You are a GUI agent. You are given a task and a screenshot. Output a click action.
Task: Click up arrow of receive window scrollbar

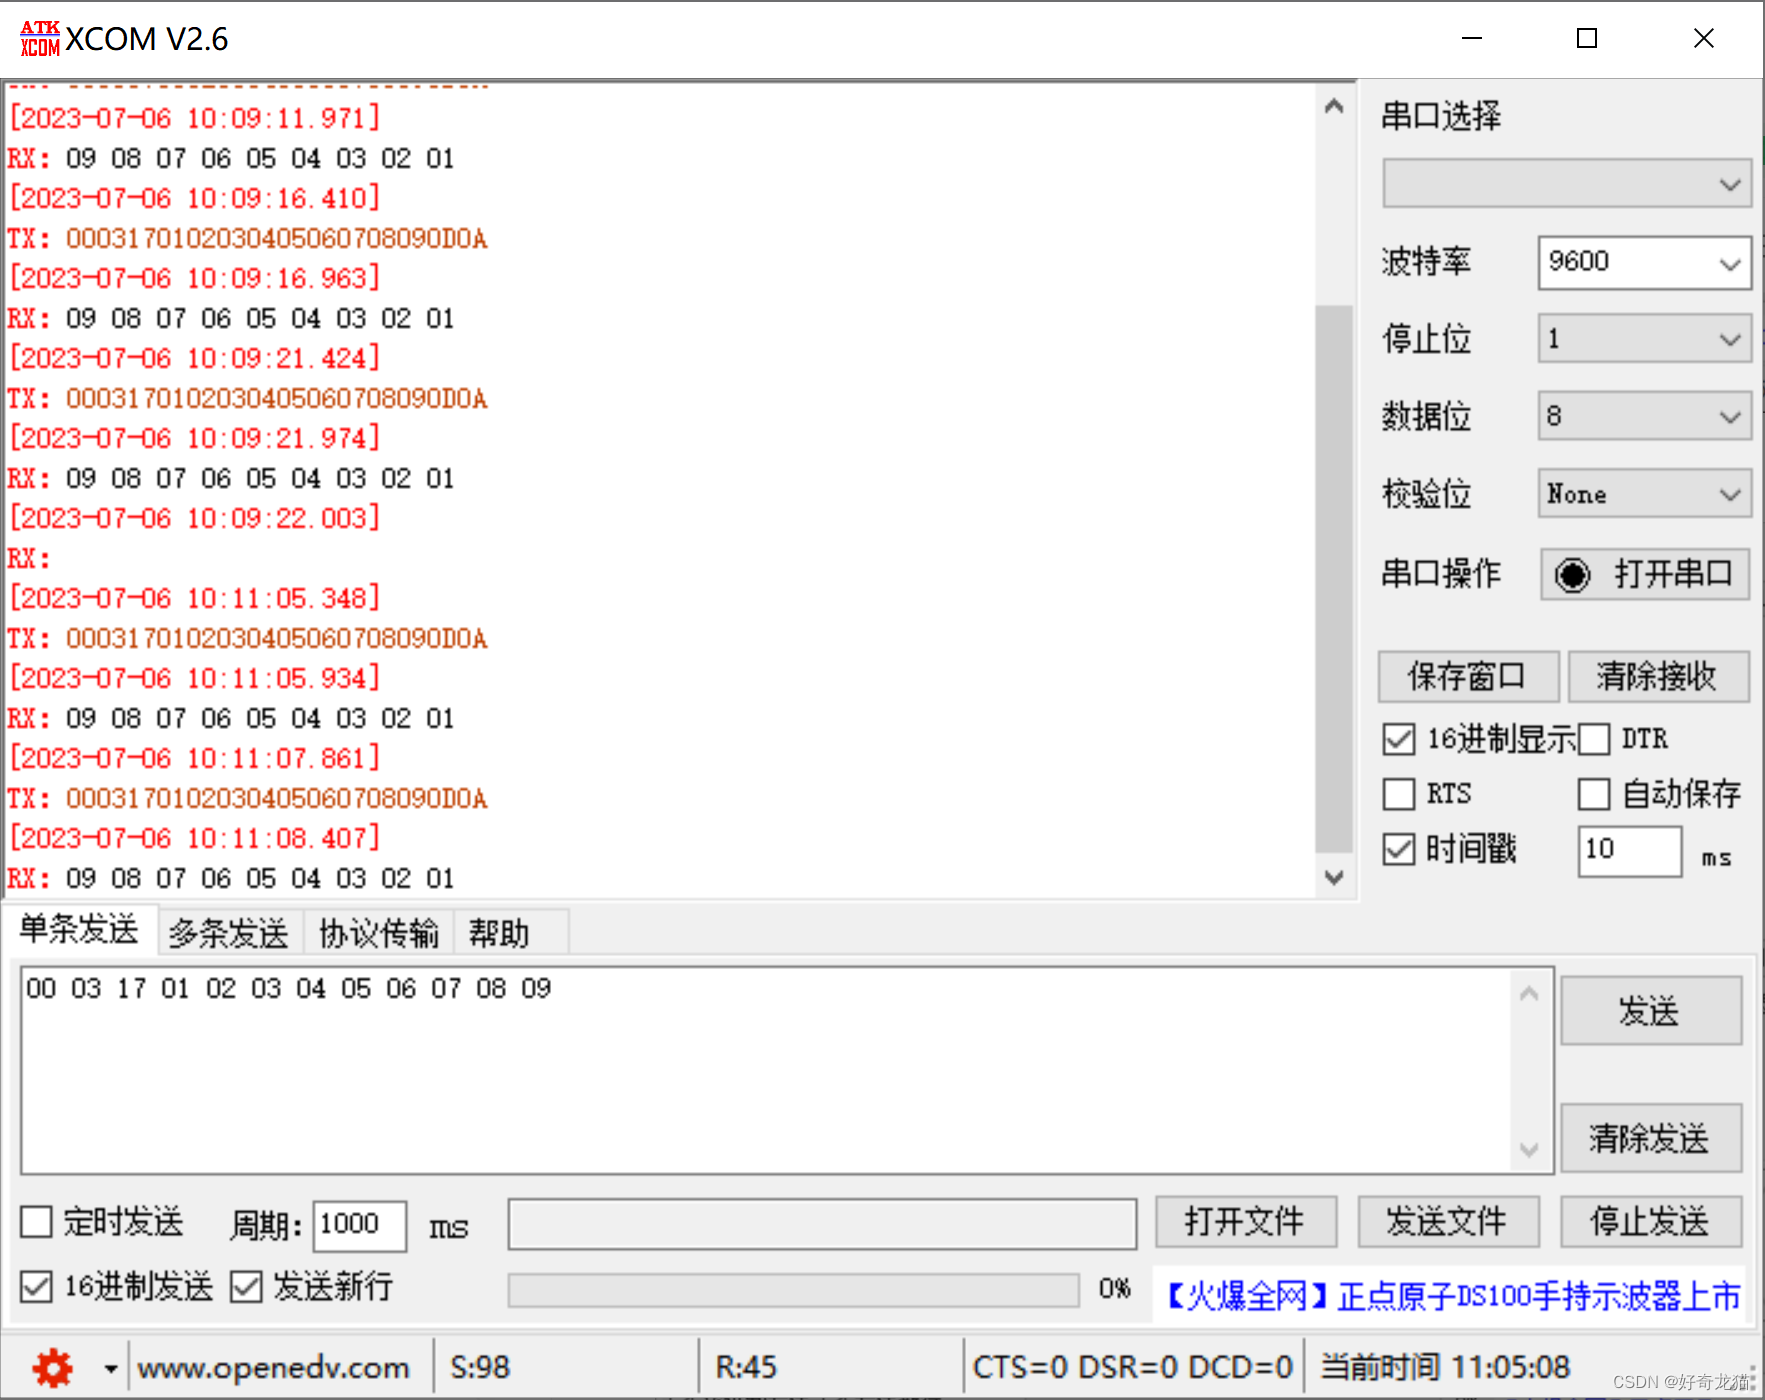[1333, 106]
